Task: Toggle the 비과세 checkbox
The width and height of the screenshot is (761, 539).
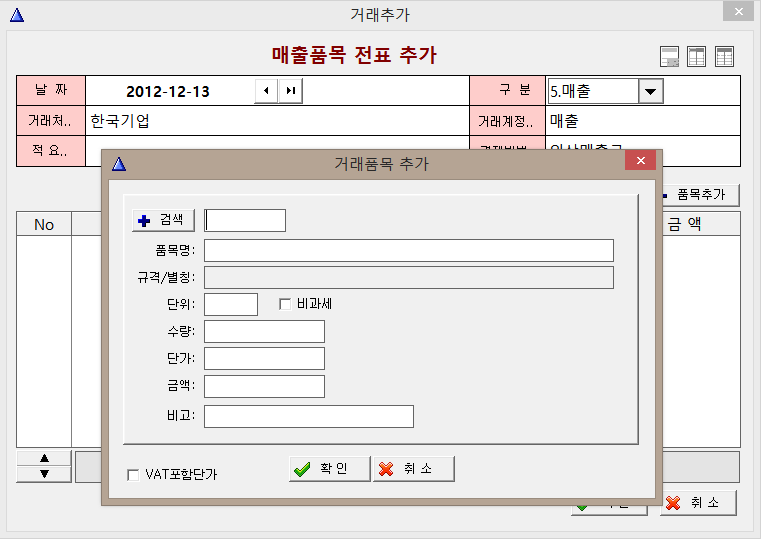Action: pos(285,304)
